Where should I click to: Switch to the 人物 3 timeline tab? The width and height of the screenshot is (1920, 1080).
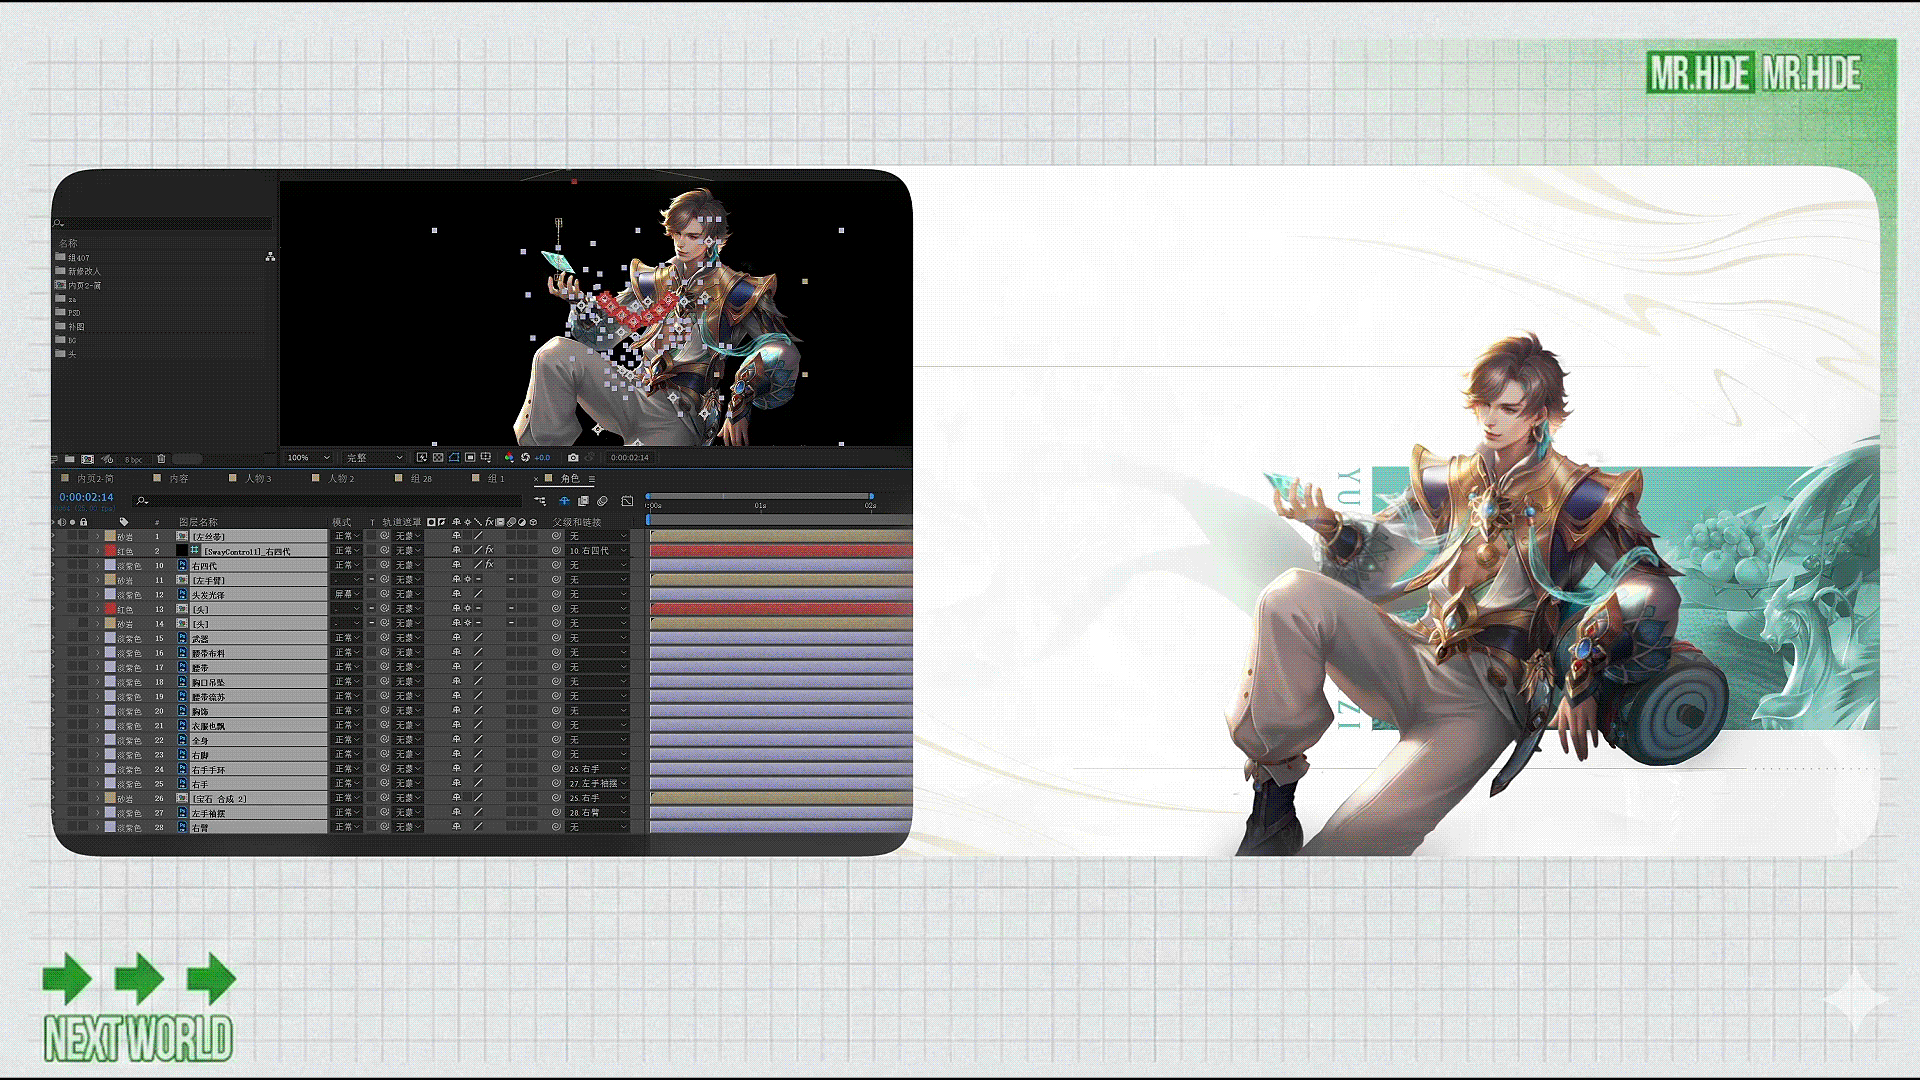pos(258,479)
